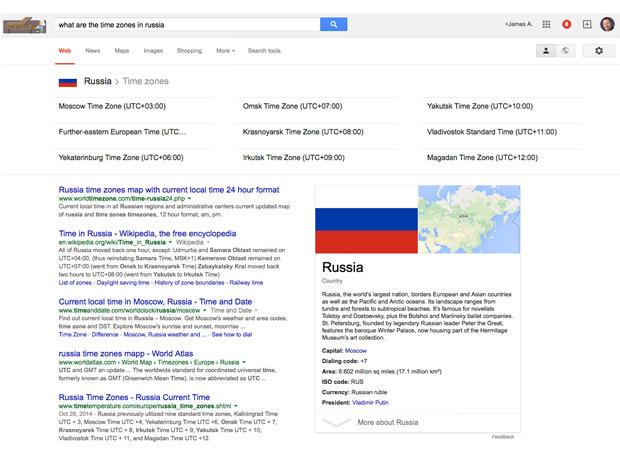This screenshot has width=620, height=465.
Task: Open Russia Time Zones - Russia Current Time result
Action: click(134, 397)
